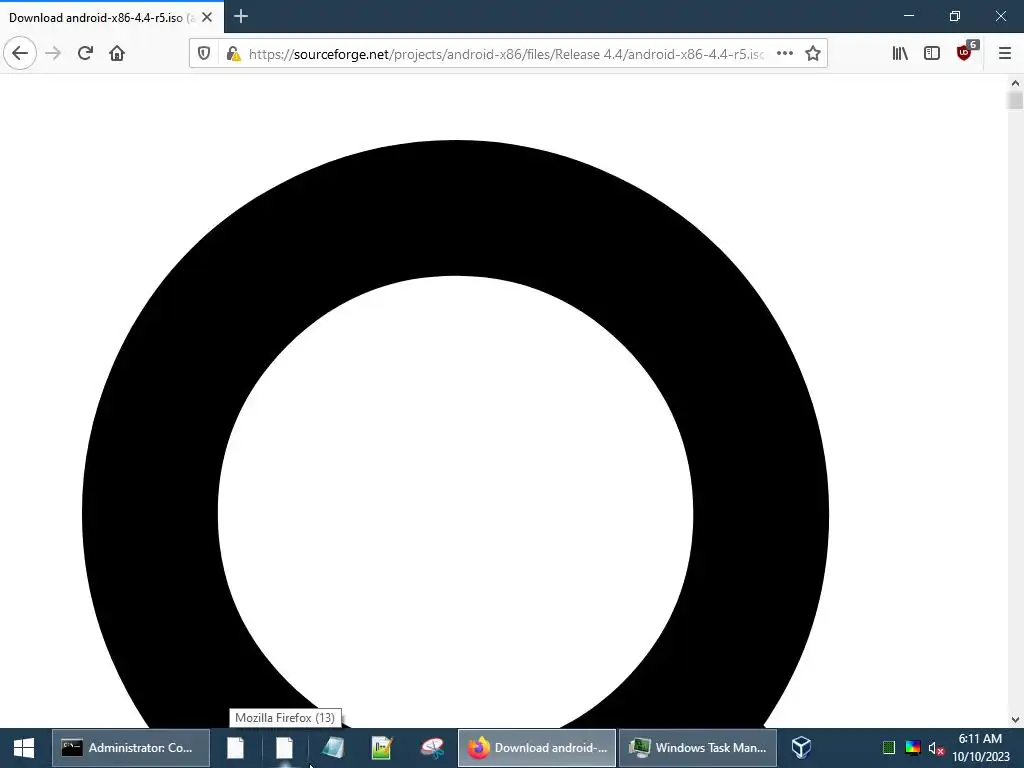Open a new tab with plus button
The width and height of the screenshot is (1024, 768).
(240, 16)
